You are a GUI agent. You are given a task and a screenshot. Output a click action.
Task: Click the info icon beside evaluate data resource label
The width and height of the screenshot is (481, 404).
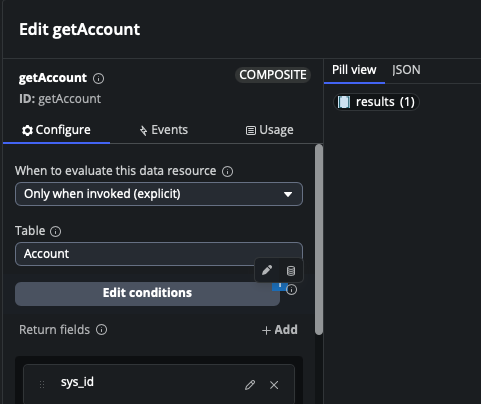(228, 172)
